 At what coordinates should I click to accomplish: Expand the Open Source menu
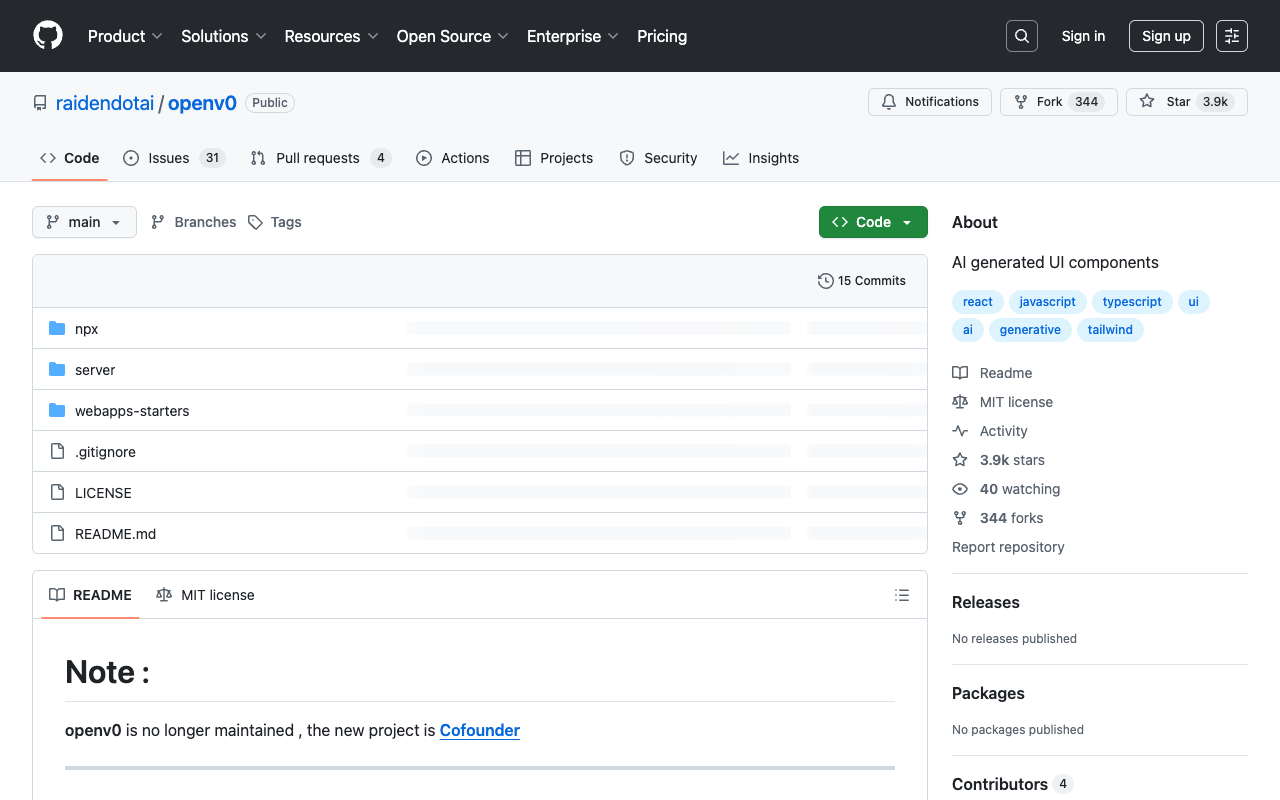pos(453,36)
